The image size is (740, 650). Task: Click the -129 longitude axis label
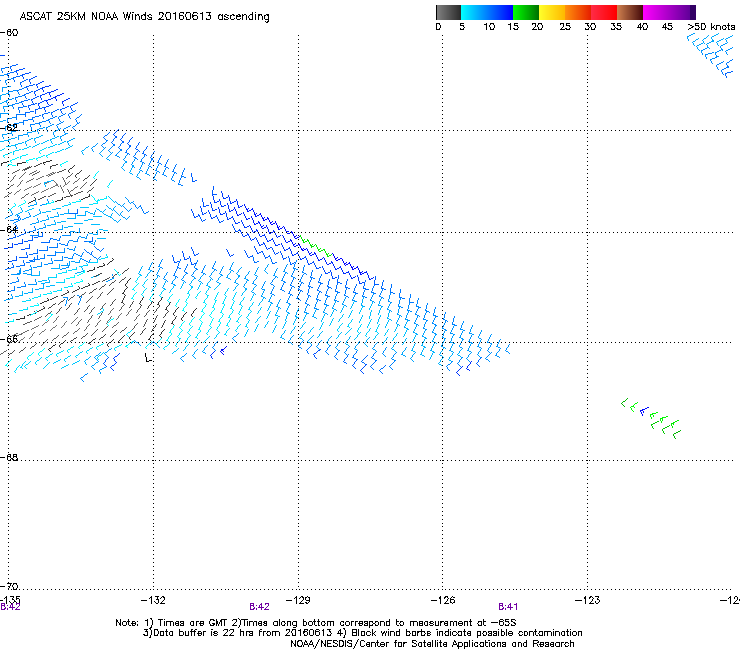point(298,600)
